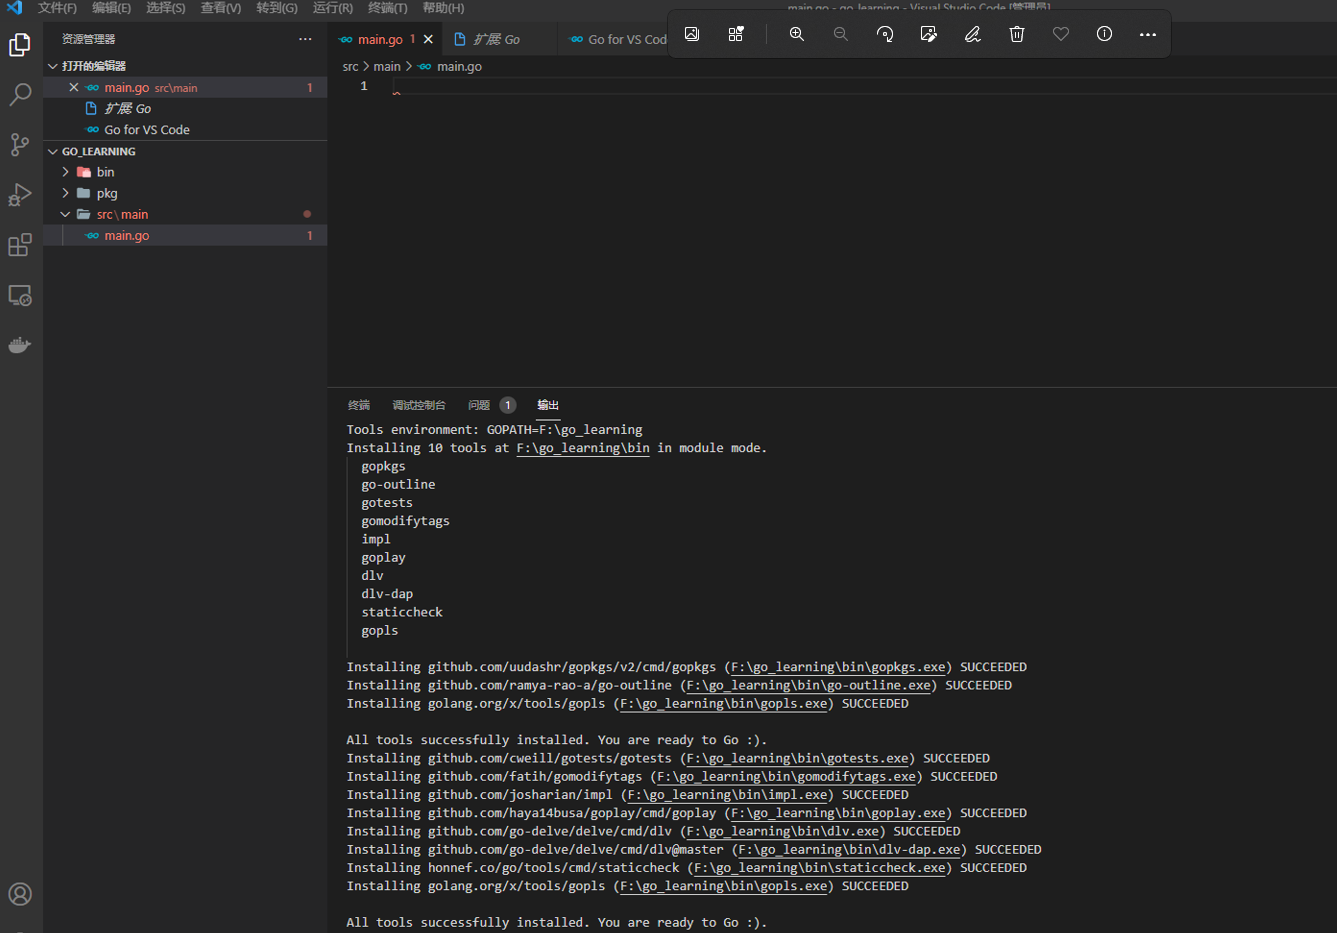
Task: Add to favorites with heart icon
Action: [1061, 34]
